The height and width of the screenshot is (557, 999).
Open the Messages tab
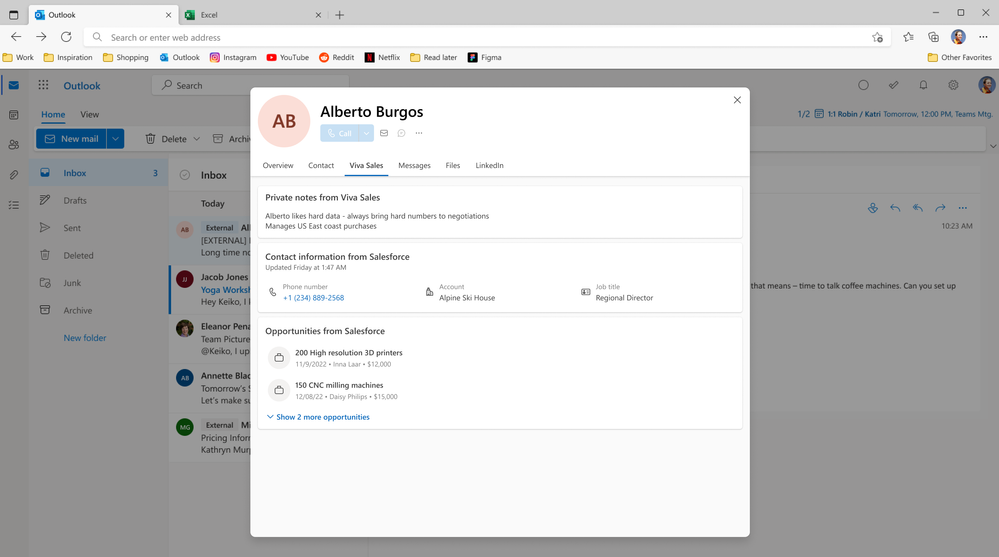click(414, 166)
